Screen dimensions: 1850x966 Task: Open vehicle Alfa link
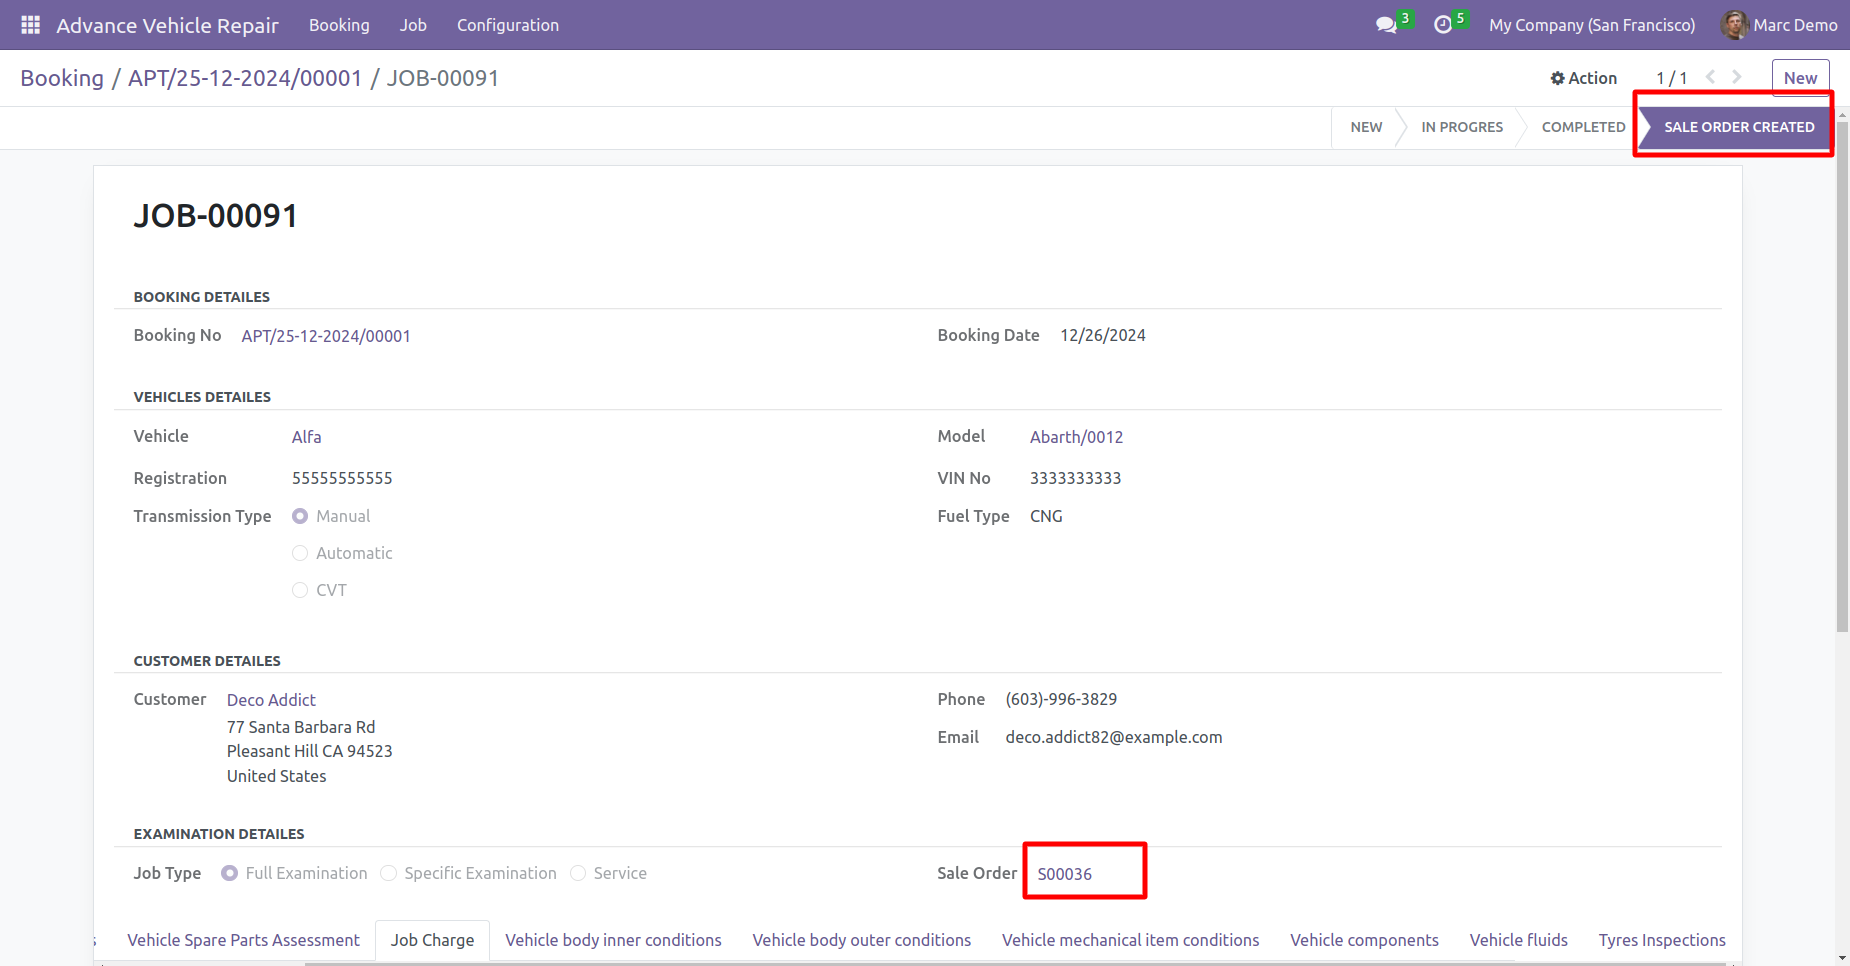click(x=306, y=437)
